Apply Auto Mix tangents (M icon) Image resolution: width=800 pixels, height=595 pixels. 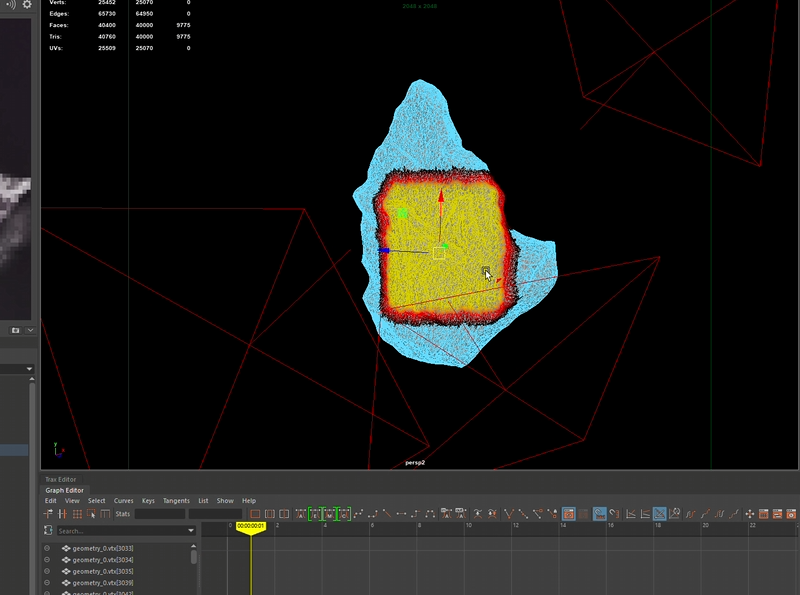[330, 514]
